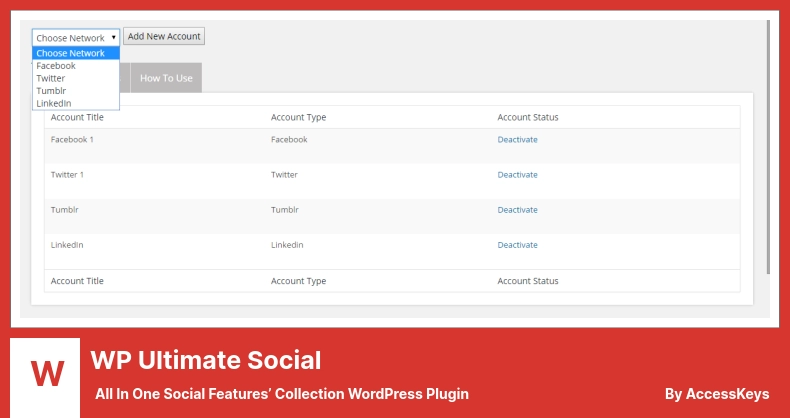Select Twitter from the network list
This screenshot has height=418, width=790.
76,79
